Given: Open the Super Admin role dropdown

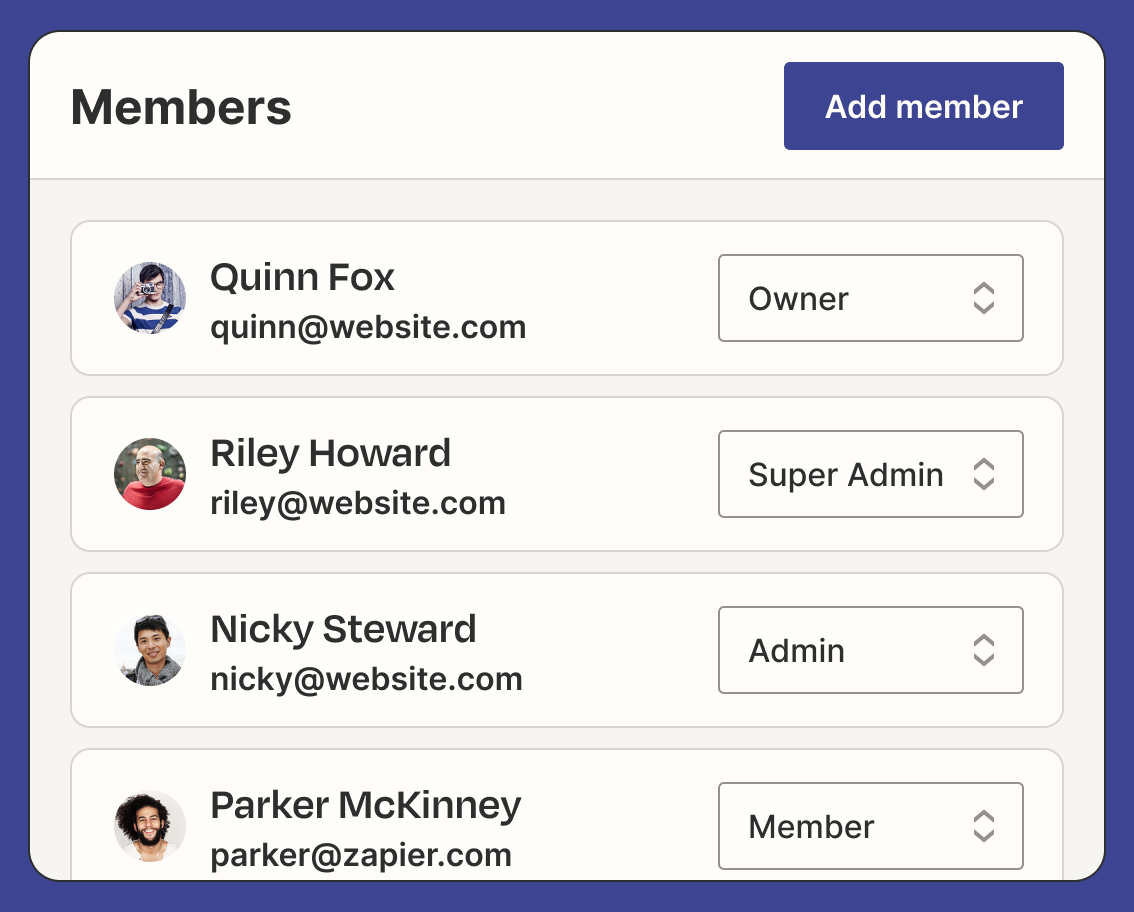Looking at the screenshot, I should pyautogui.click(x=870, y=474).
